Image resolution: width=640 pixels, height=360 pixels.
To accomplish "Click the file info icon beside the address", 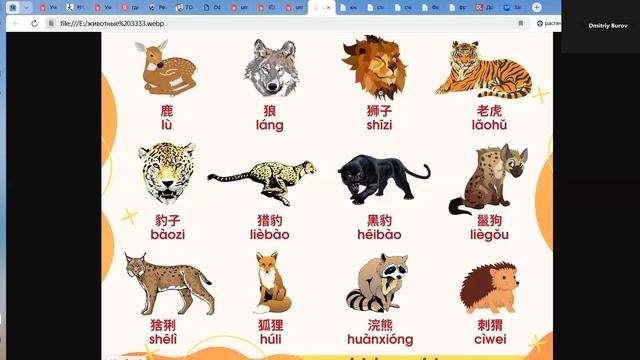I will (51, 24).
